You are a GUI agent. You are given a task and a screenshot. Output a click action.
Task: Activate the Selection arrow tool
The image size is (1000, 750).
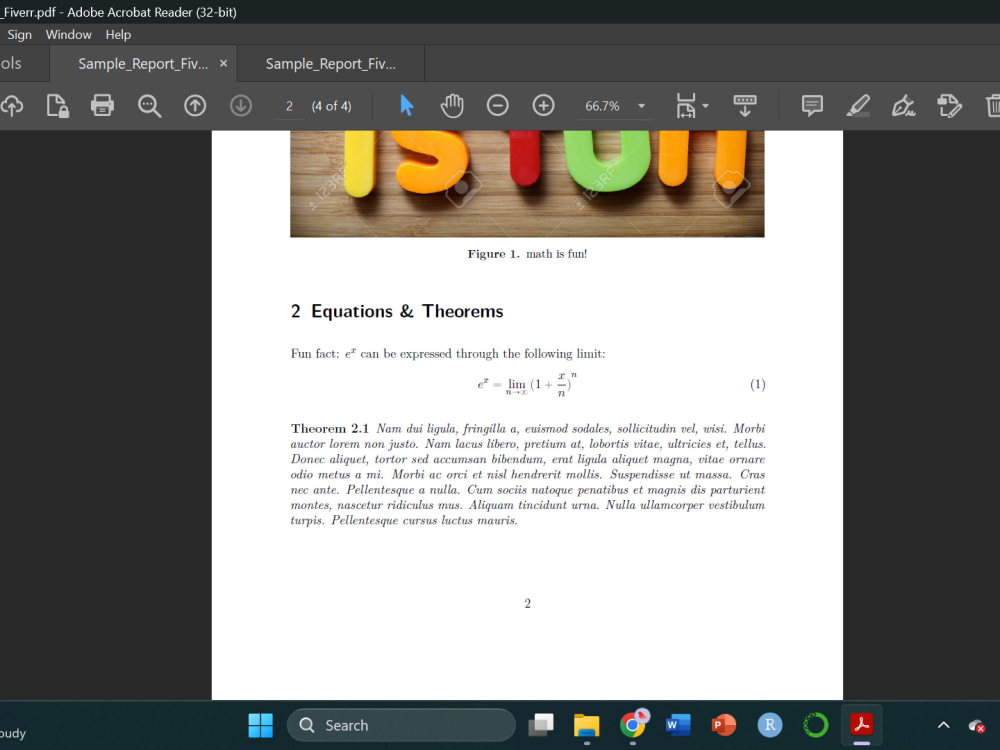coord(407,105)
